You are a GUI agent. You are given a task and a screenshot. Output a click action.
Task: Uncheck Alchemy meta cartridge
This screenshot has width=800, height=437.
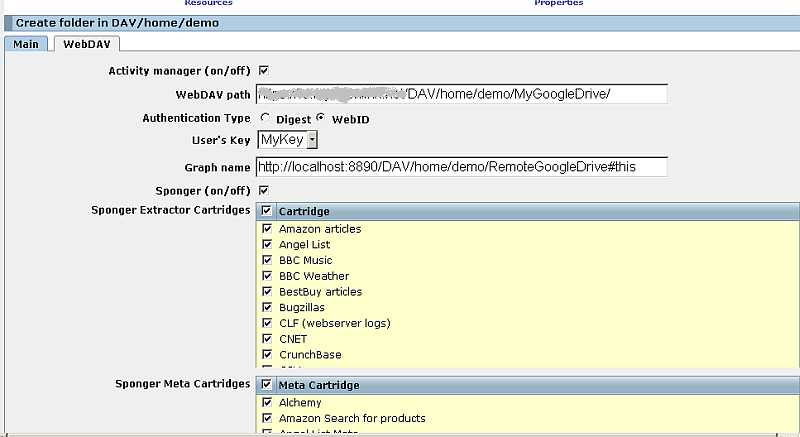[x=267, y=402]
